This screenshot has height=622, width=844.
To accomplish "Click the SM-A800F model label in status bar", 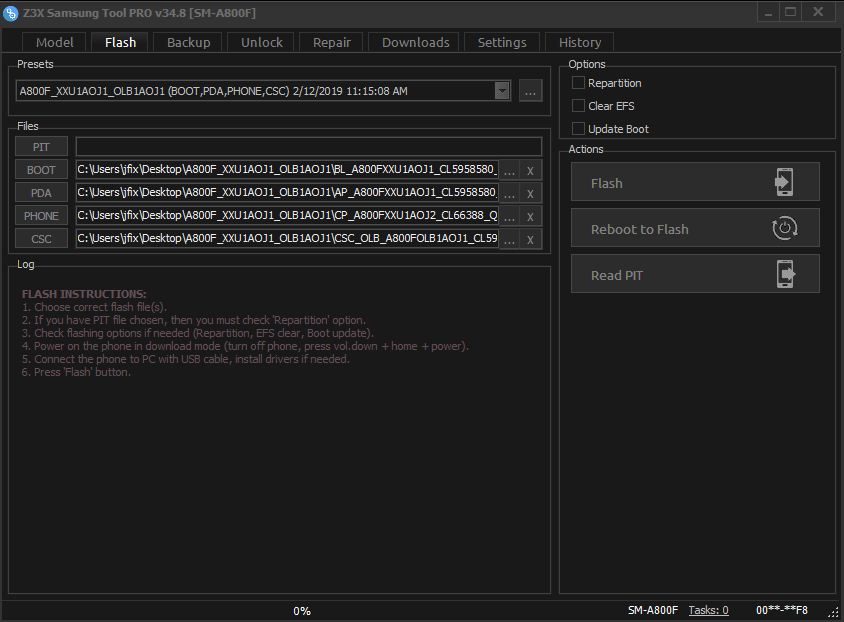I will (653, 610).
